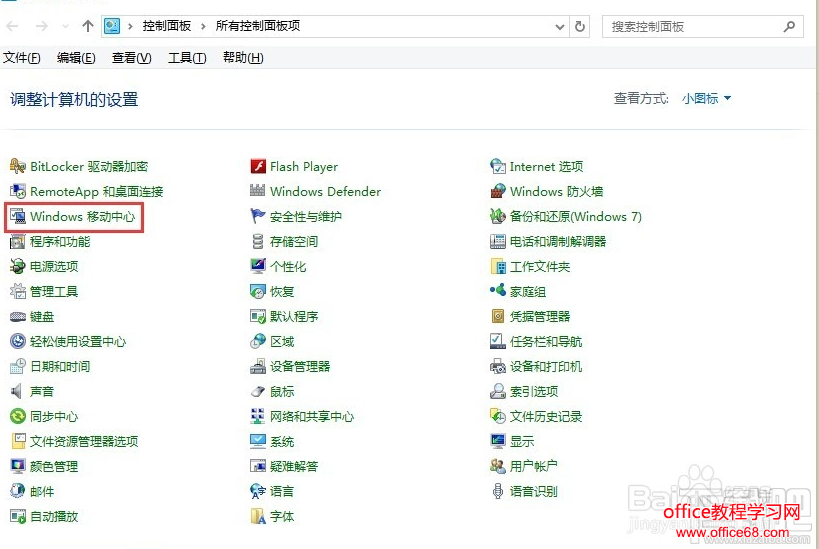
Task: Click the Windows 移动中心 icon
Action: point(17,216)
